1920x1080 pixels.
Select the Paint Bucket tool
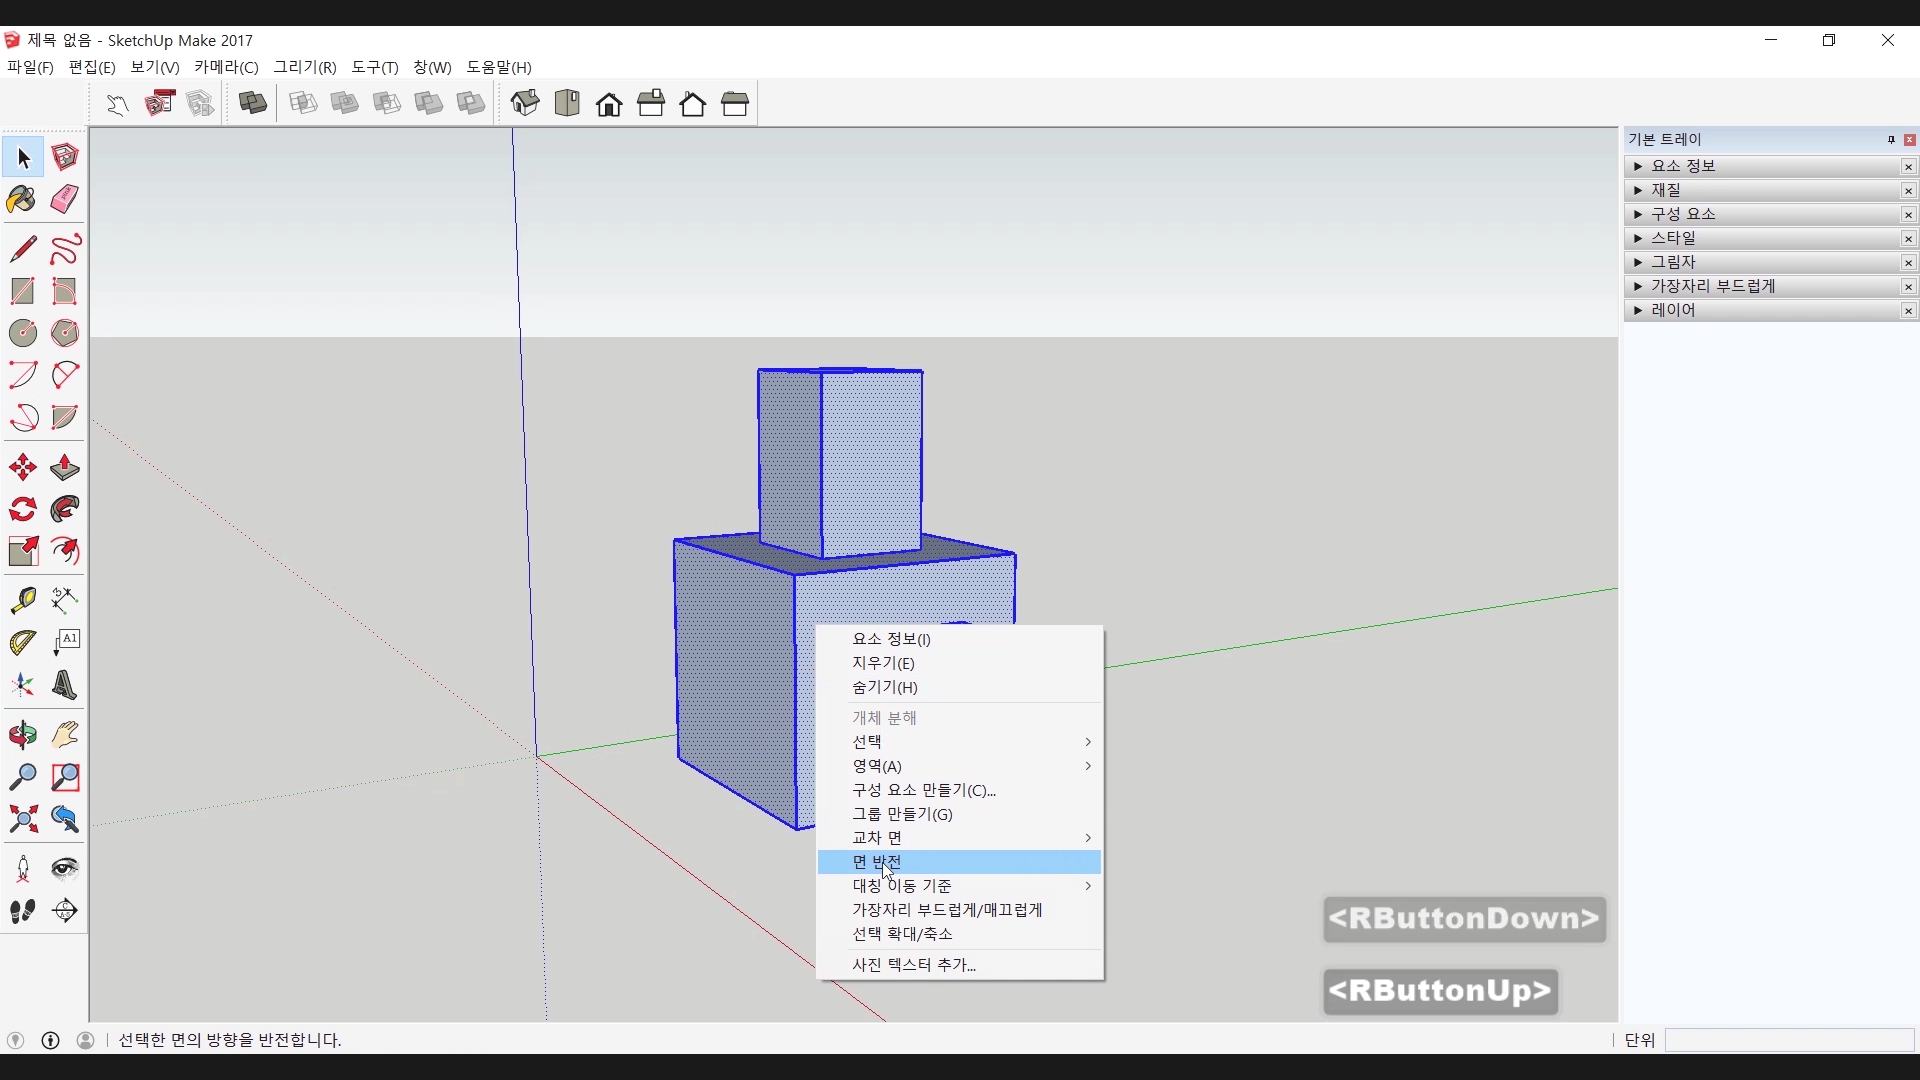[x=22, y=199]
